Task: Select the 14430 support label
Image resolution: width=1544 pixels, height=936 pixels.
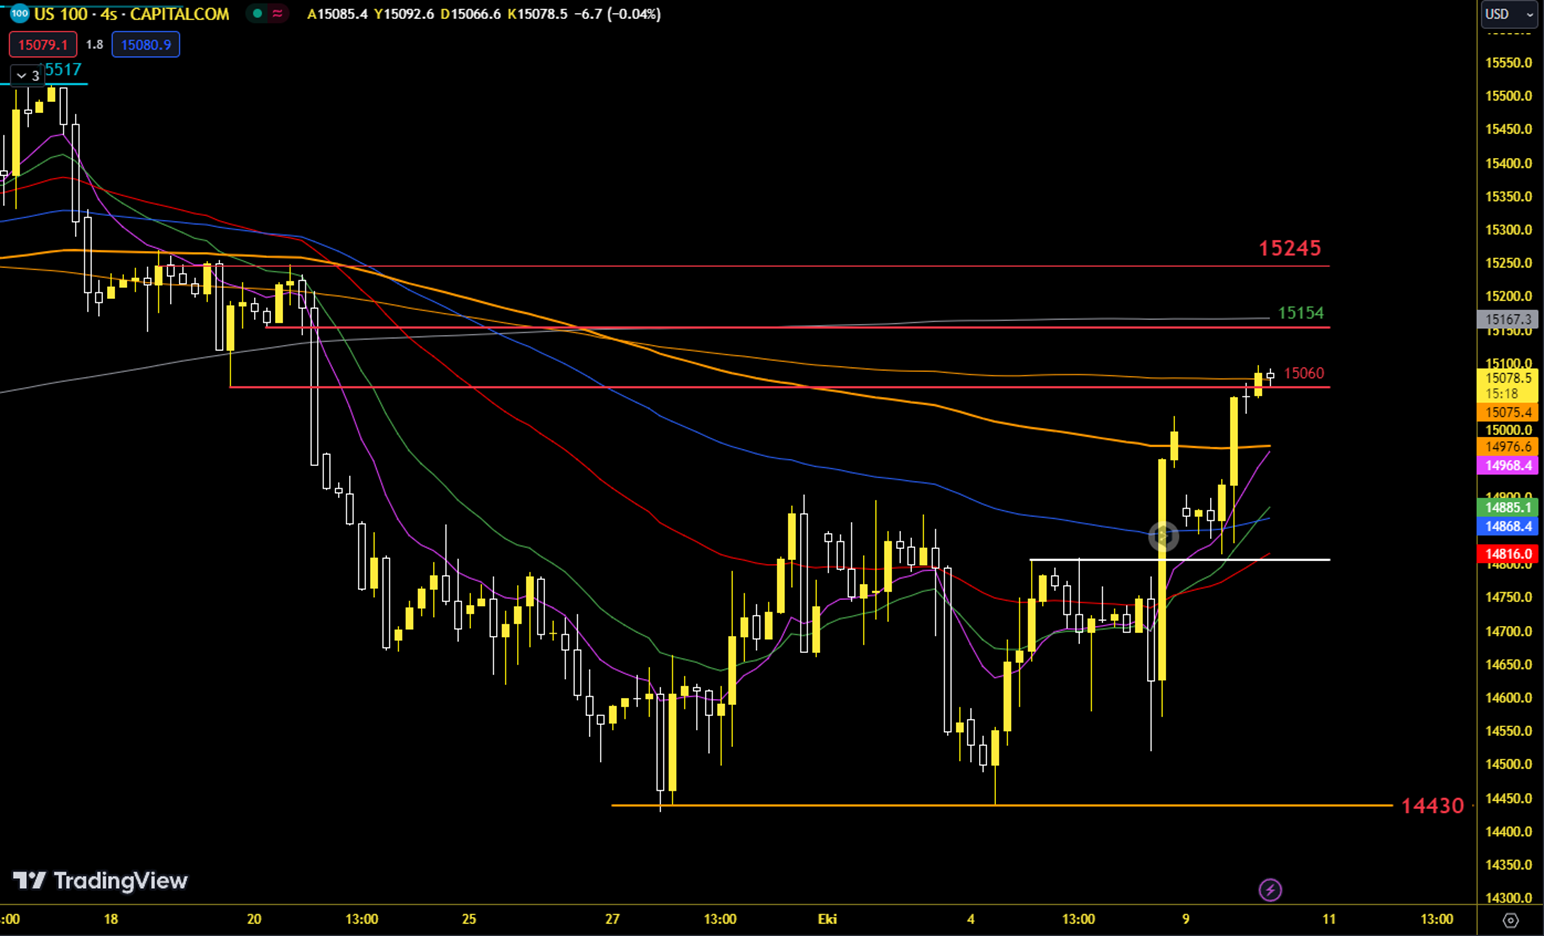Action: 1432,805
